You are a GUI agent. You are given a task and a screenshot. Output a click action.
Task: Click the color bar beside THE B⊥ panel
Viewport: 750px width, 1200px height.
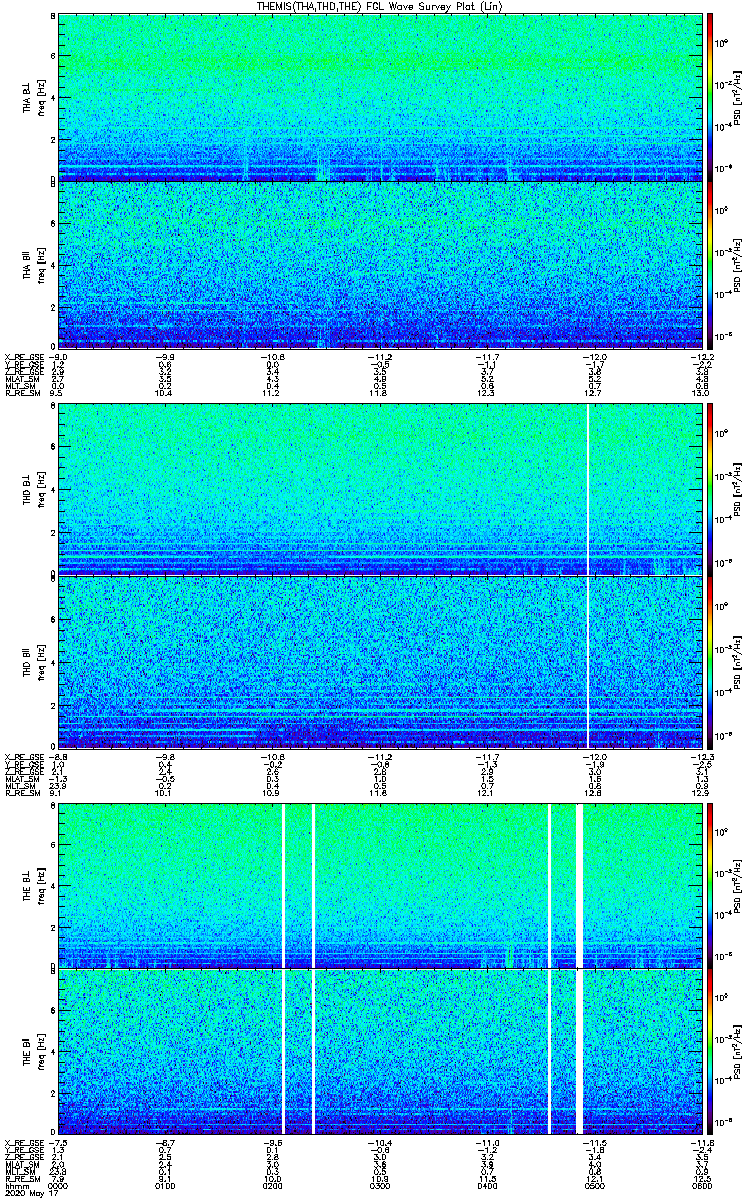[x=711, y=886]
